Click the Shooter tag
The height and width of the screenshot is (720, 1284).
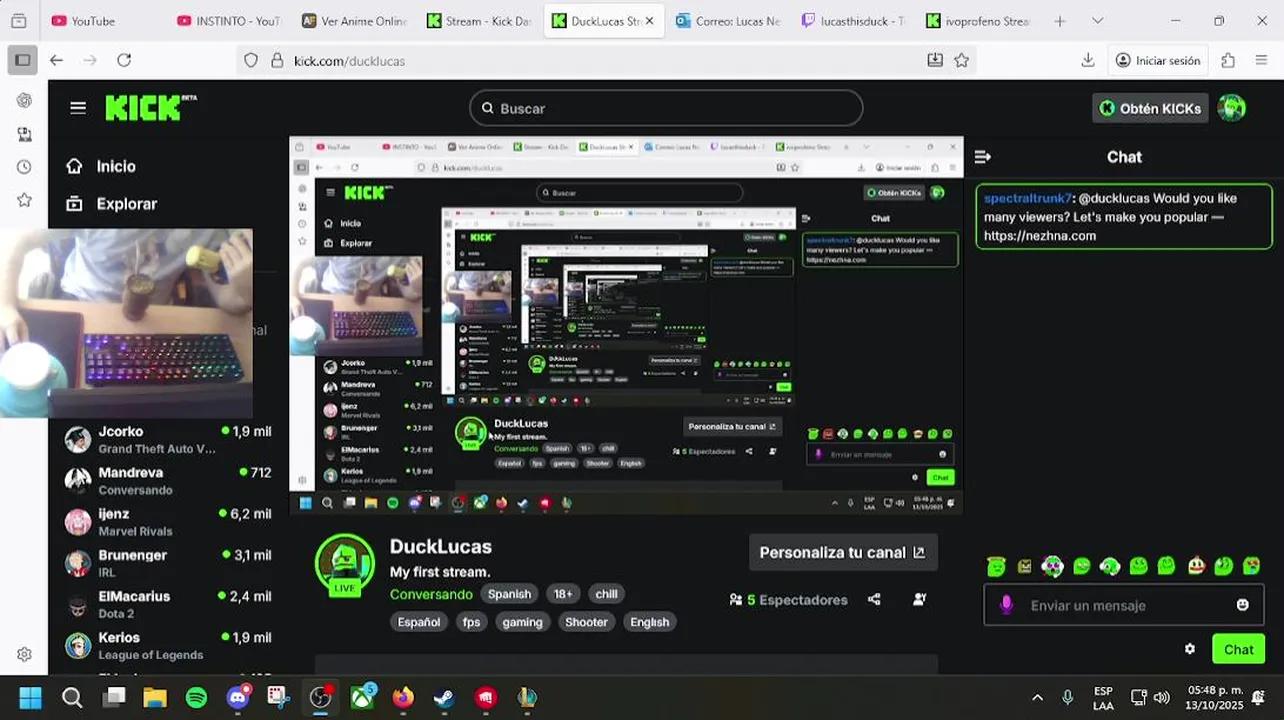586,622
